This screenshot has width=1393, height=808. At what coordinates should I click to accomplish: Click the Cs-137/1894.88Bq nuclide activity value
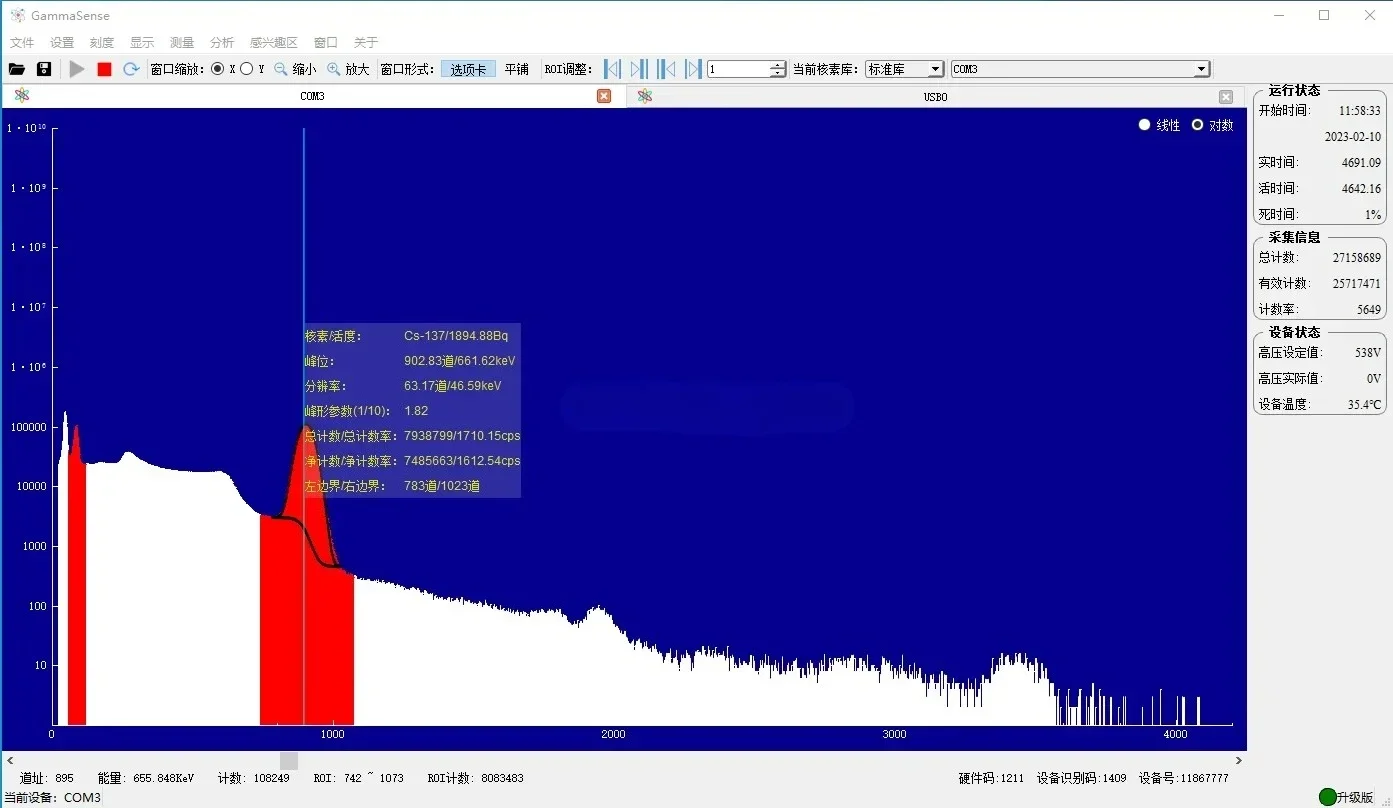[456, 336]
